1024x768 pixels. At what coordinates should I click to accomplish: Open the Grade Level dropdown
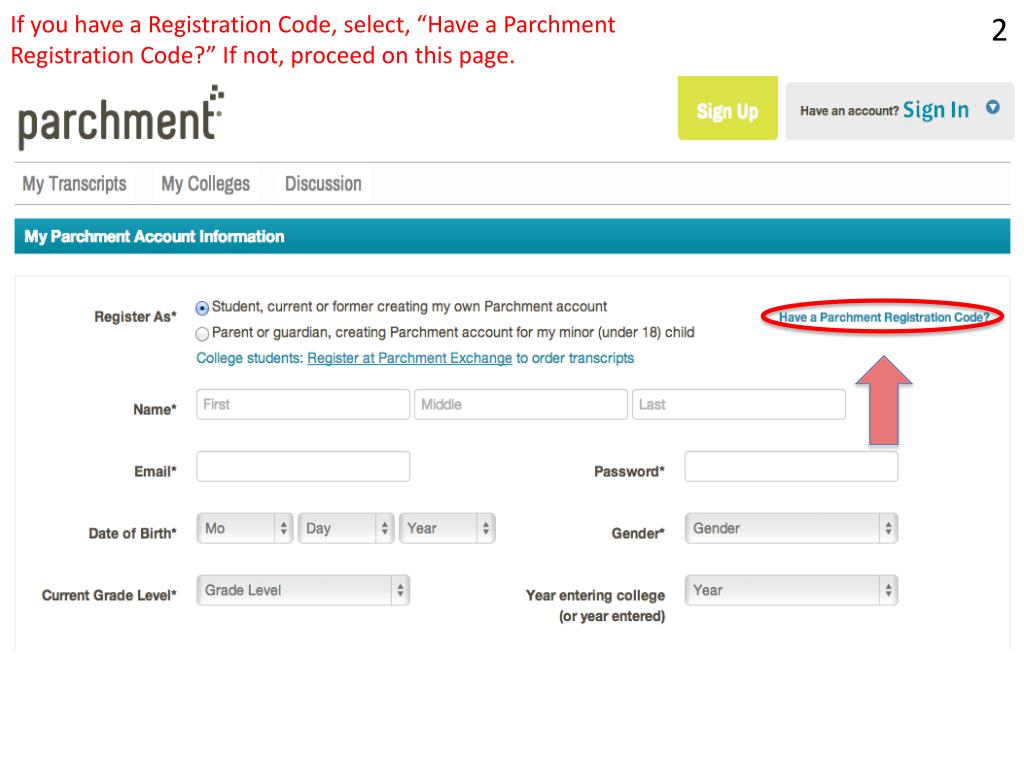pos(302,590)
